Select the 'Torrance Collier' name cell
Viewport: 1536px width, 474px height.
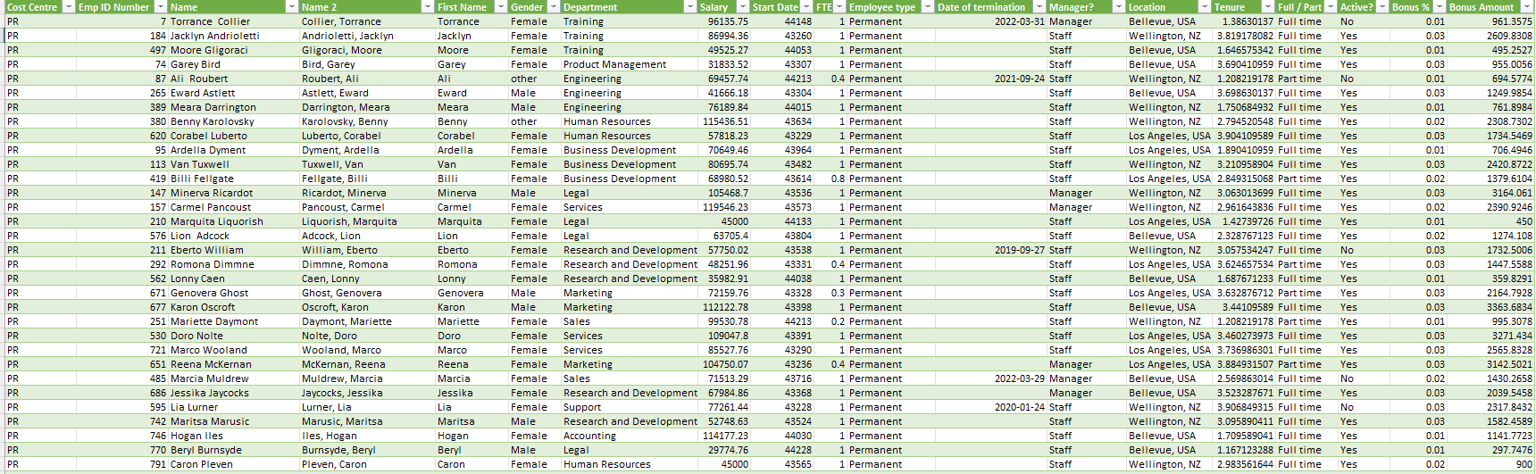pyautogui.click(x=233, y=21)
